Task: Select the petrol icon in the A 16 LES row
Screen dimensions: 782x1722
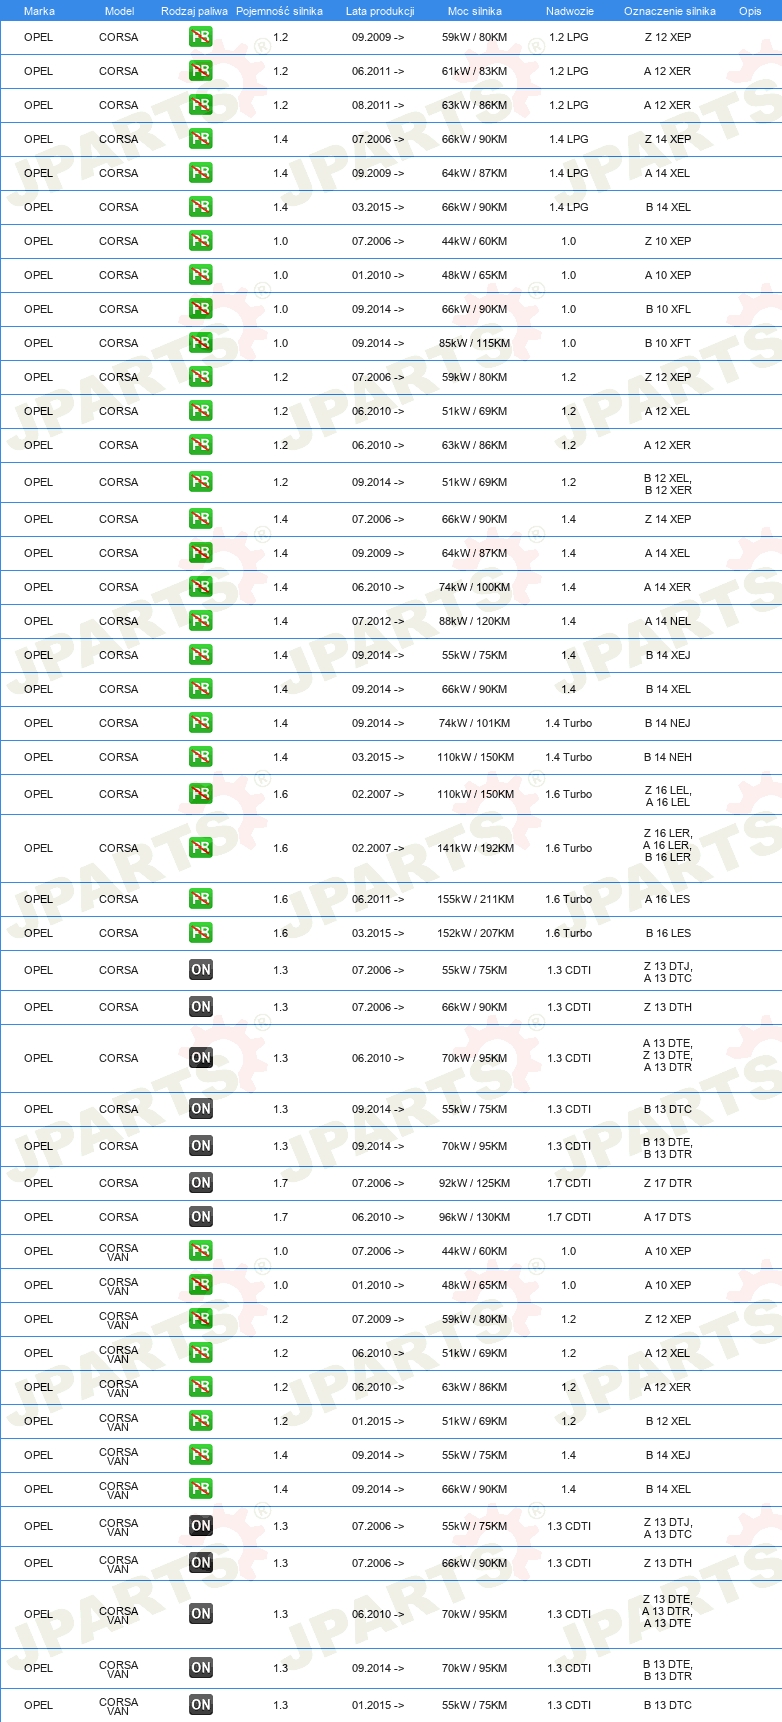Action: coord(200,899)
